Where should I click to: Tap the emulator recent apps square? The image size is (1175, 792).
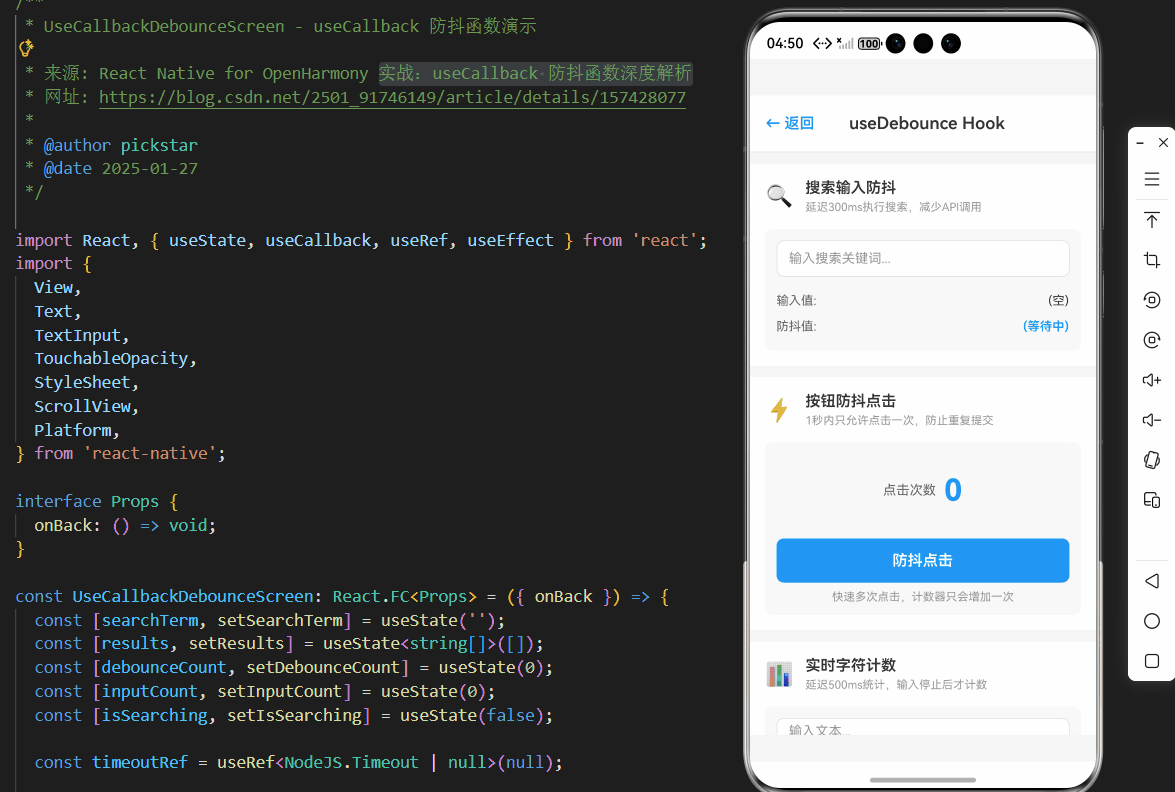[x=1152, y=661]
